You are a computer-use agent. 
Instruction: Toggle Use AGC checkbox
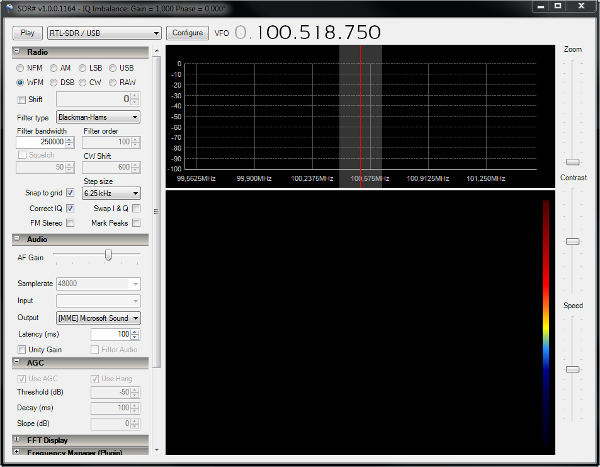click(x=21, y=379)
